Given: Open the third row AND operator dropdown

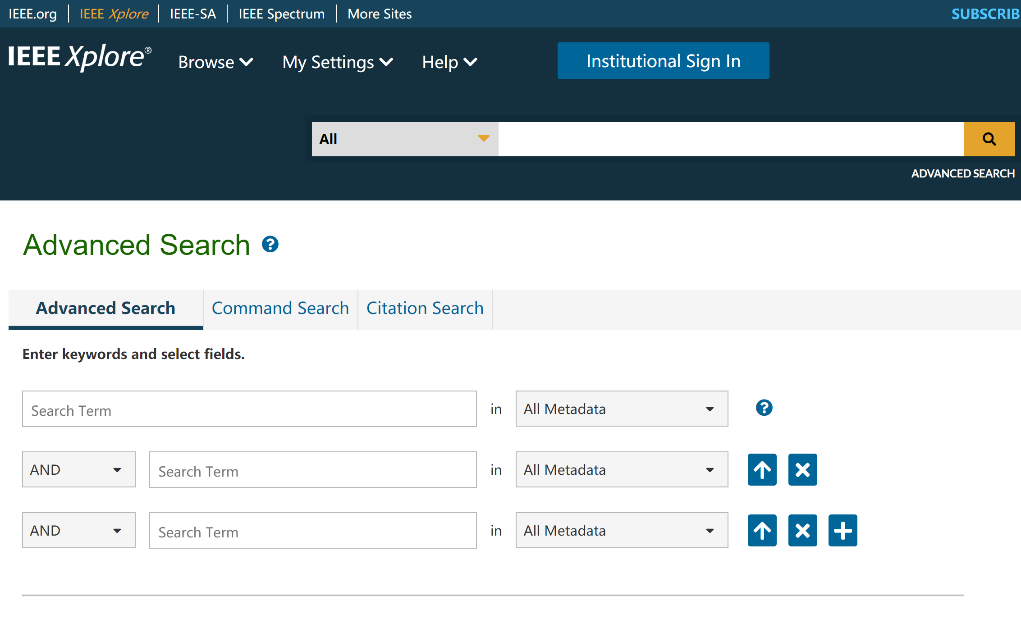Looking at the screenshot, I should (78, 531).
